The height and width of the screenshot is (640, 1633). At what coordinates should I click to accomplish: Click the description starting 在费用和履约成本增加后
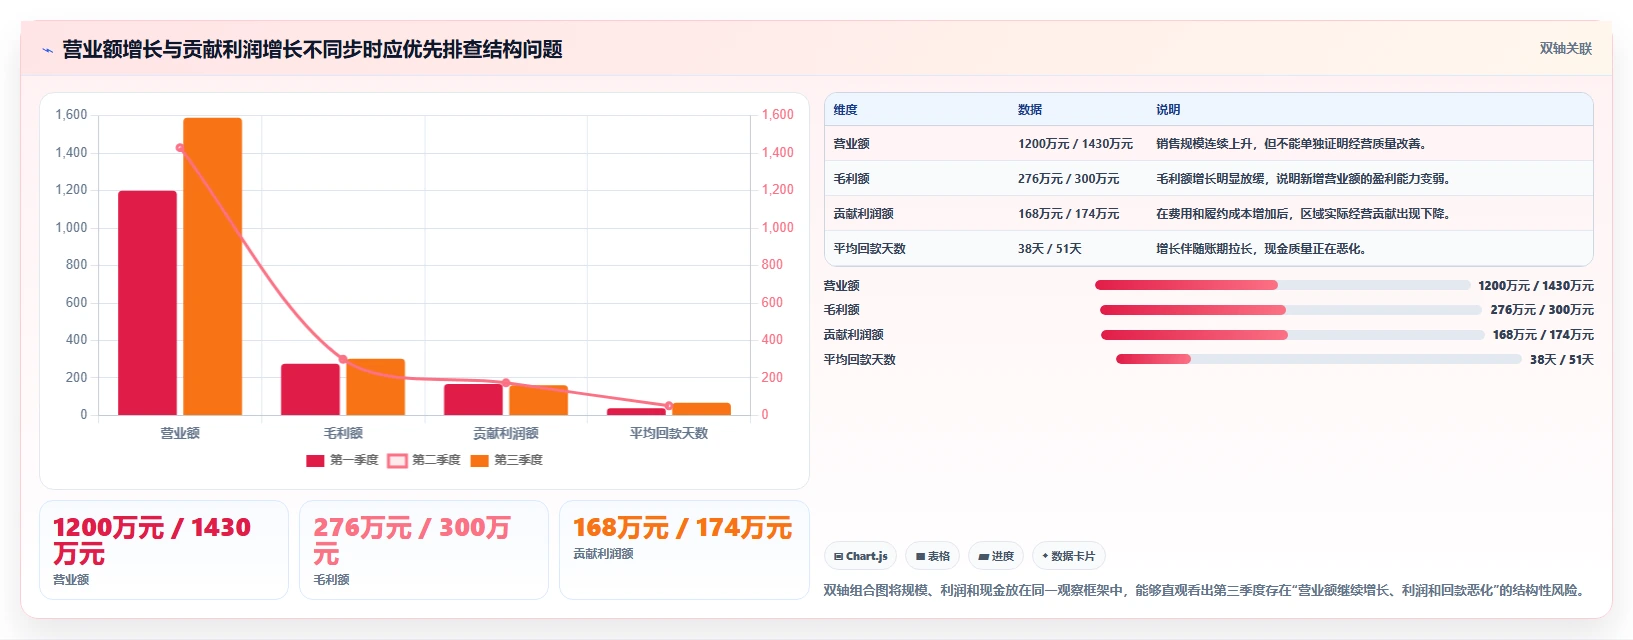[1305, 214]
